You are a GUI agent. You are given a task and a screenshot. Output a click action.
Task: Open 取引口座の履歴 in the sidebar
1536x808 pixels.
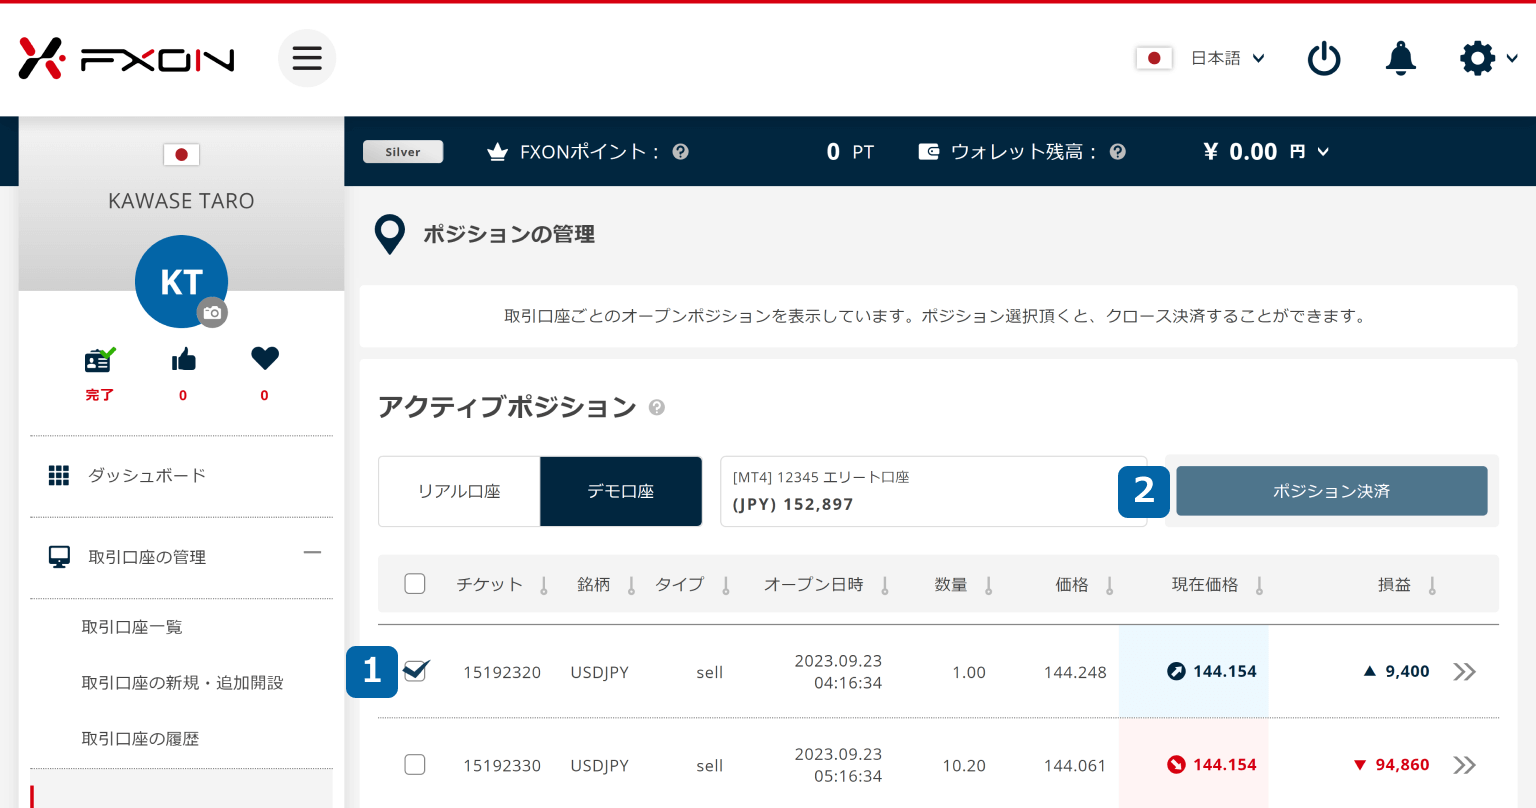coord(140,739)
